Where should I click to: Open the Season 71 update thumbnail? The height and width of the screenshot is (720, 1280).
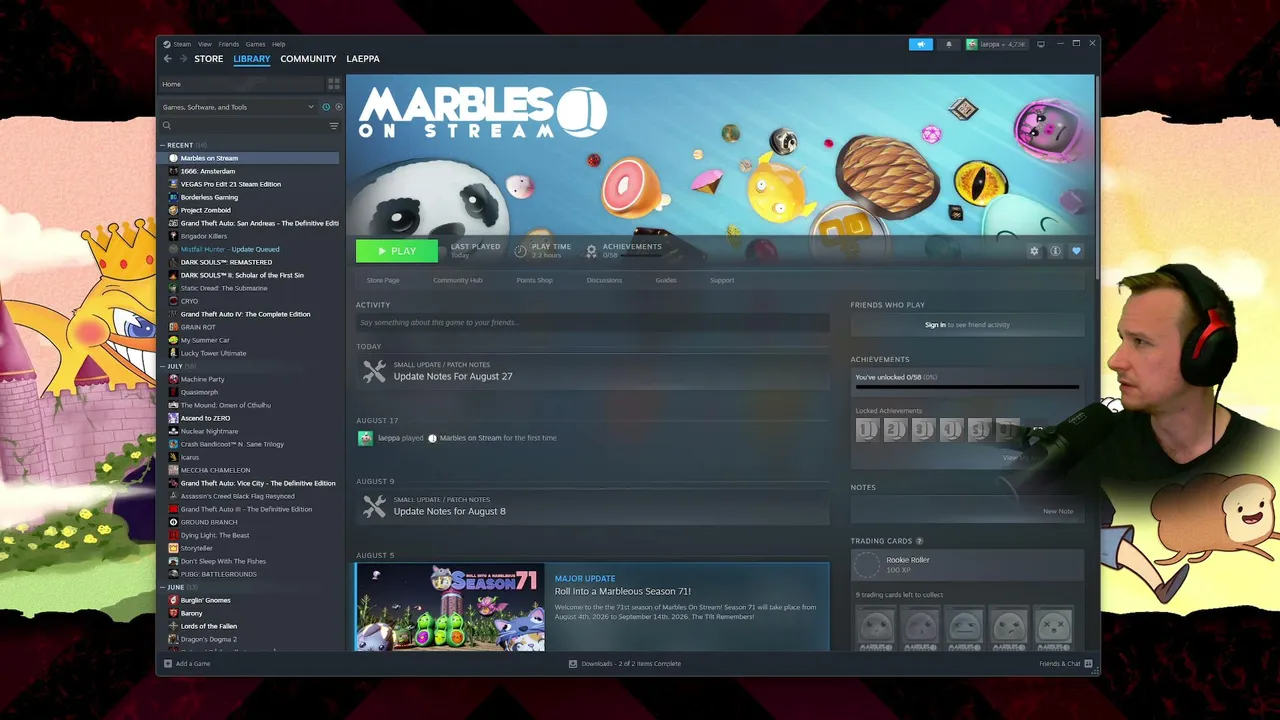[449, 608]
